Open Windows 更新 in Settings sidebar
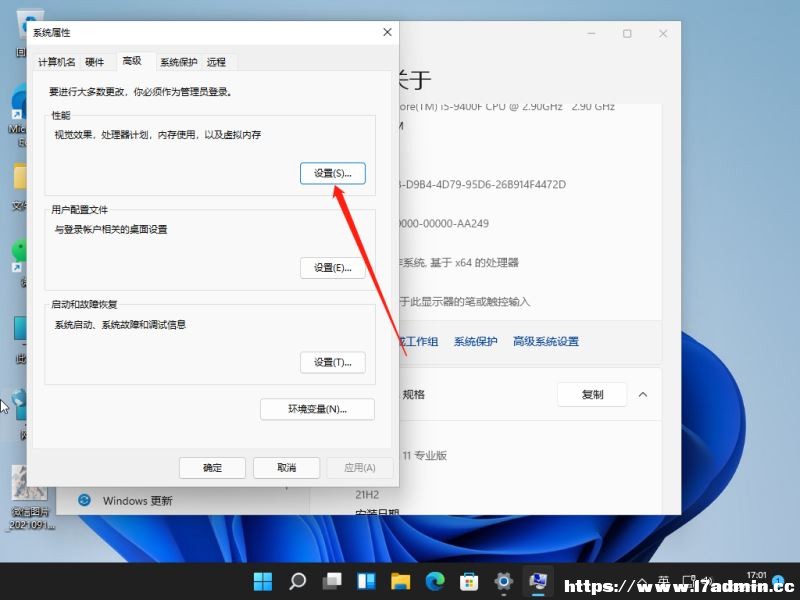The image size is (800, 600). click(x=138, y=501)
